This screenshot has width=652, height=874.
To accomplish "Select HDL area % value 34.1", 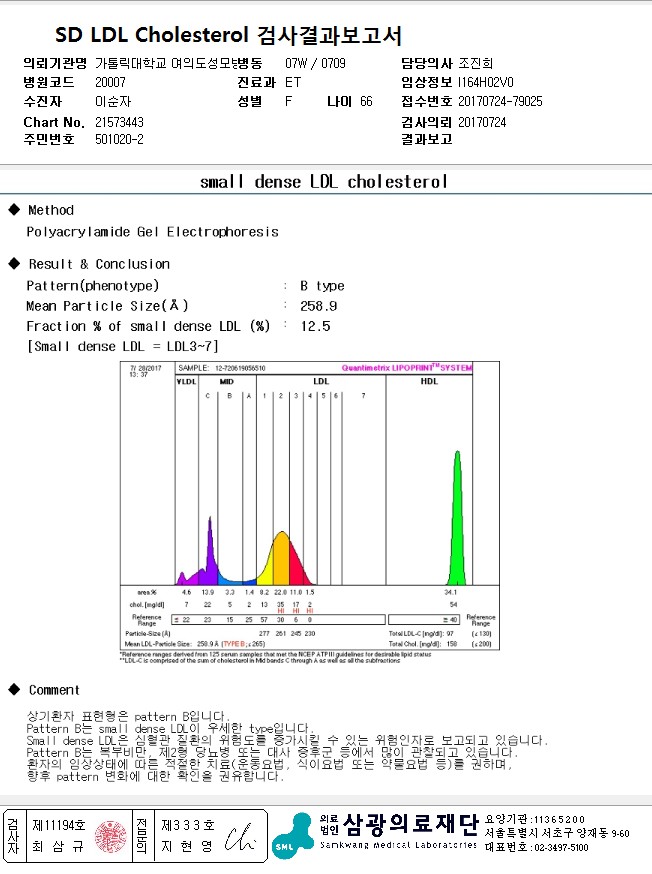I will tap(450, 592).
